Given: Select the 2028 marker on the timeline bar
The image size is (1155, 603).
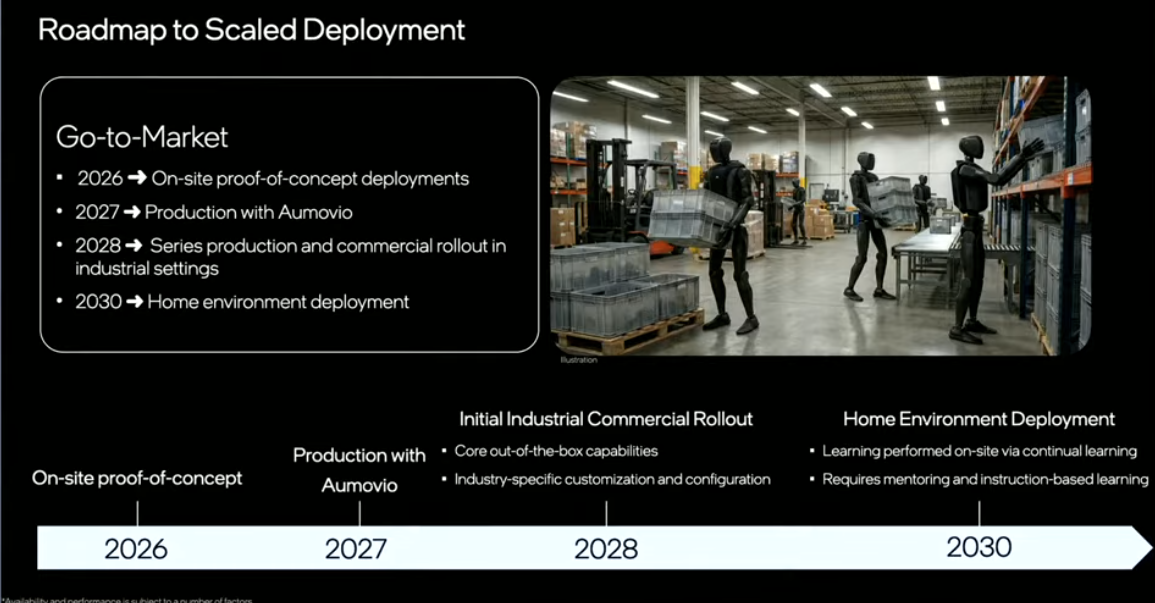Looking at the screenshot, I should pos(605,549).
